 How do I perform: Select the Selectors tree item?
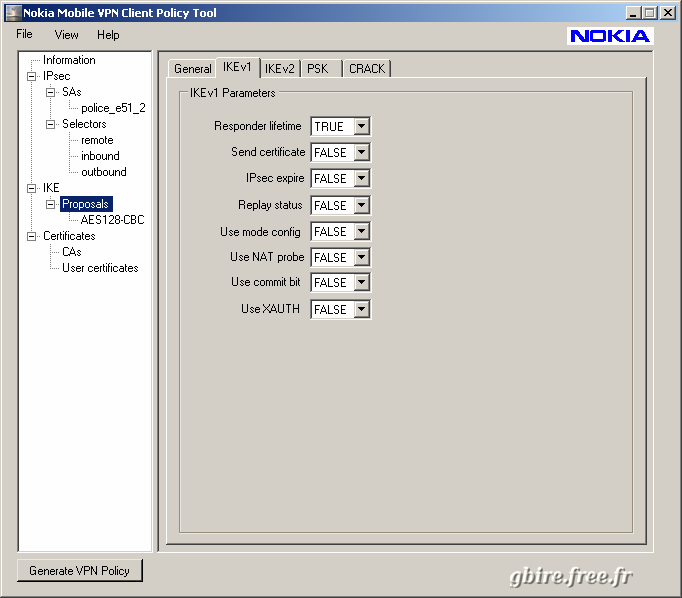tap(84, 124)
